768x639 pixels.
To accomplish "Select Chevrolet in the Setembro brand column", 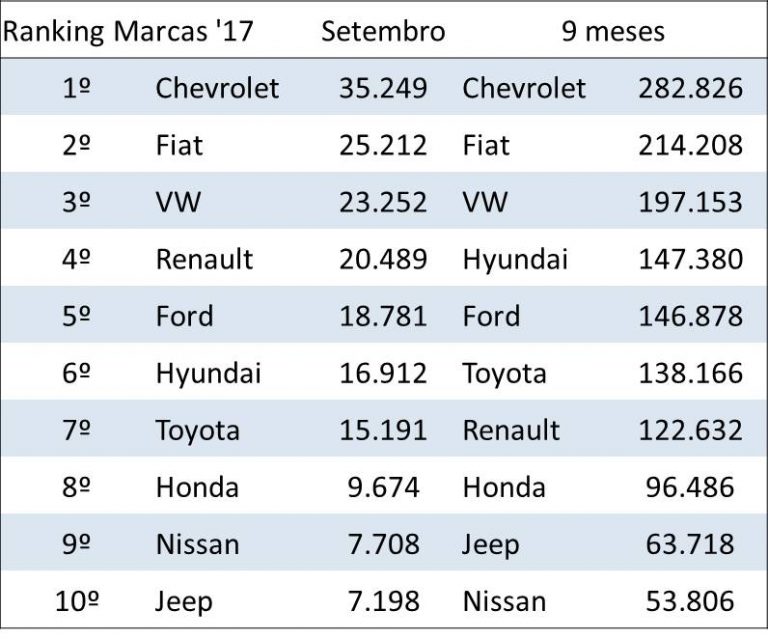I will (217, 88).
